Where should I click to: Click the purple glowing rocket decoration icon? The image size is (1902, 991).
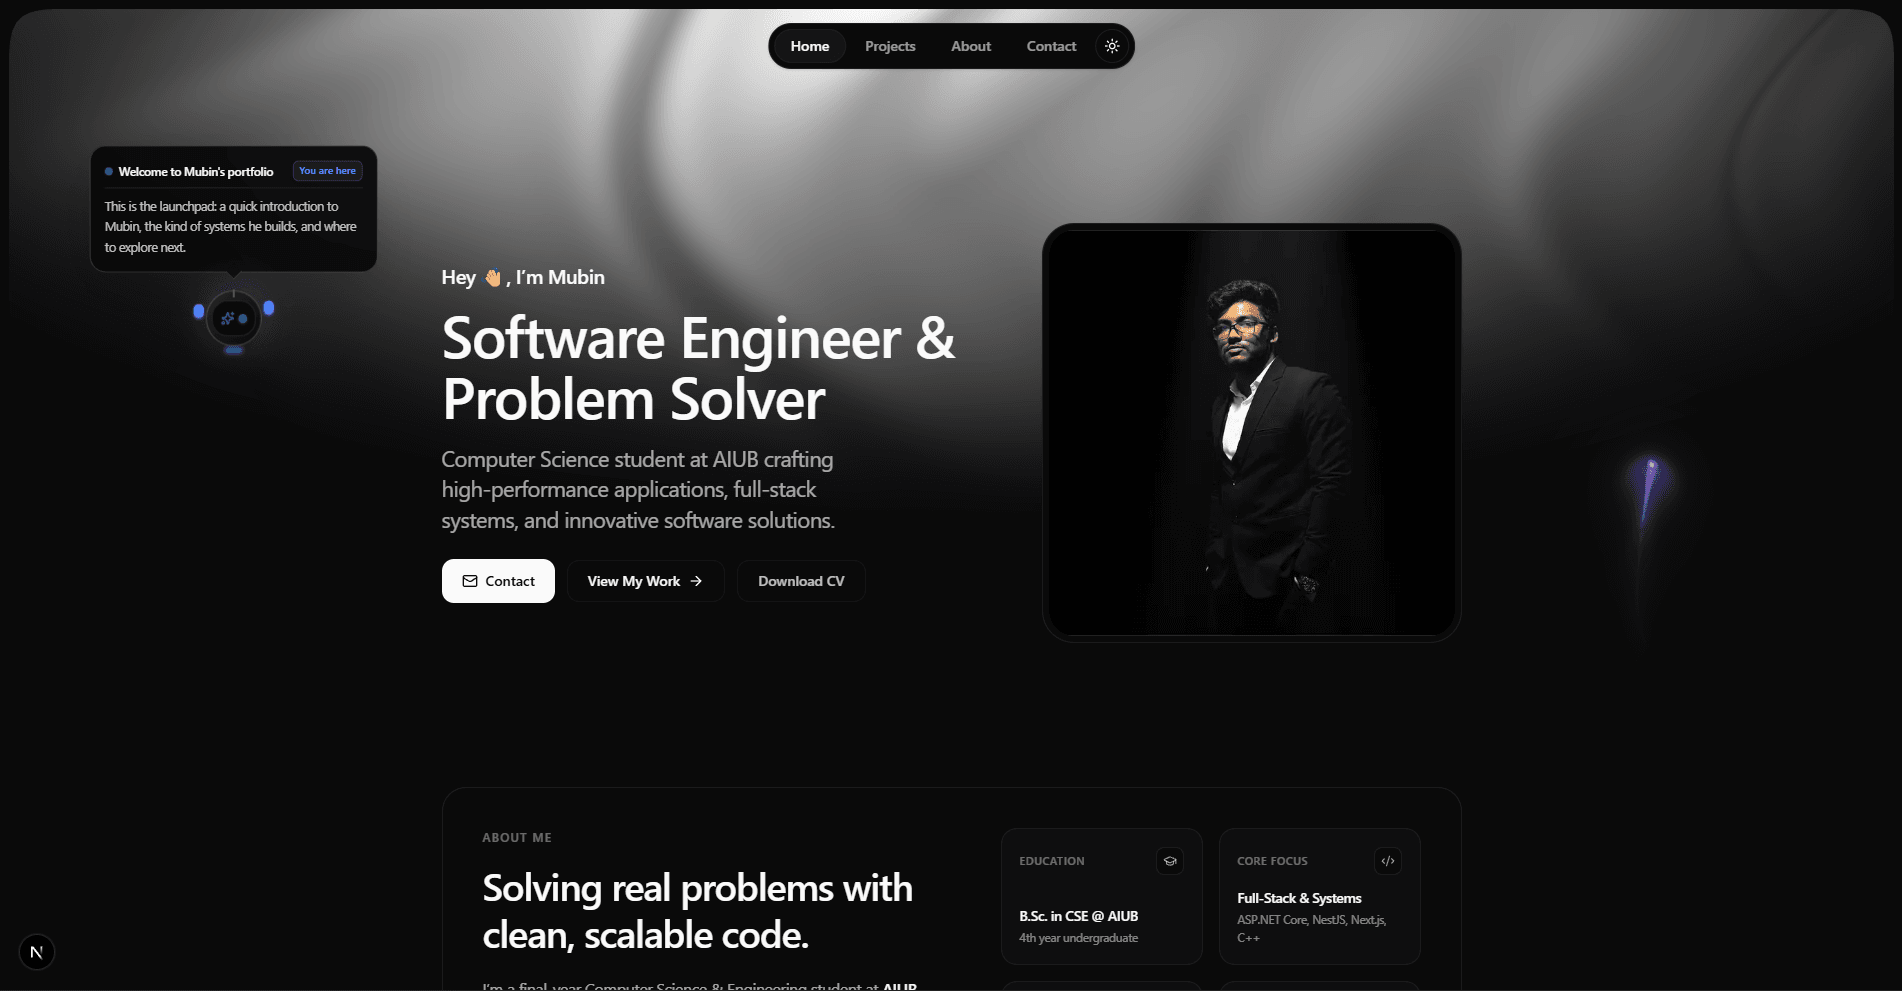click(x=1647, y=490)
